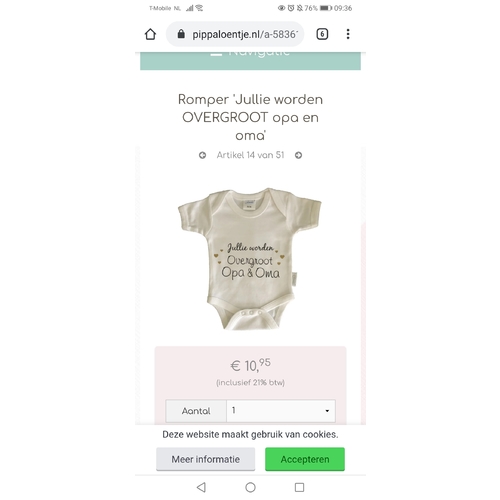The width and height of the screenshot is (500, 500).
Task: Go to the next article arrow
Action: pos(298,155)
